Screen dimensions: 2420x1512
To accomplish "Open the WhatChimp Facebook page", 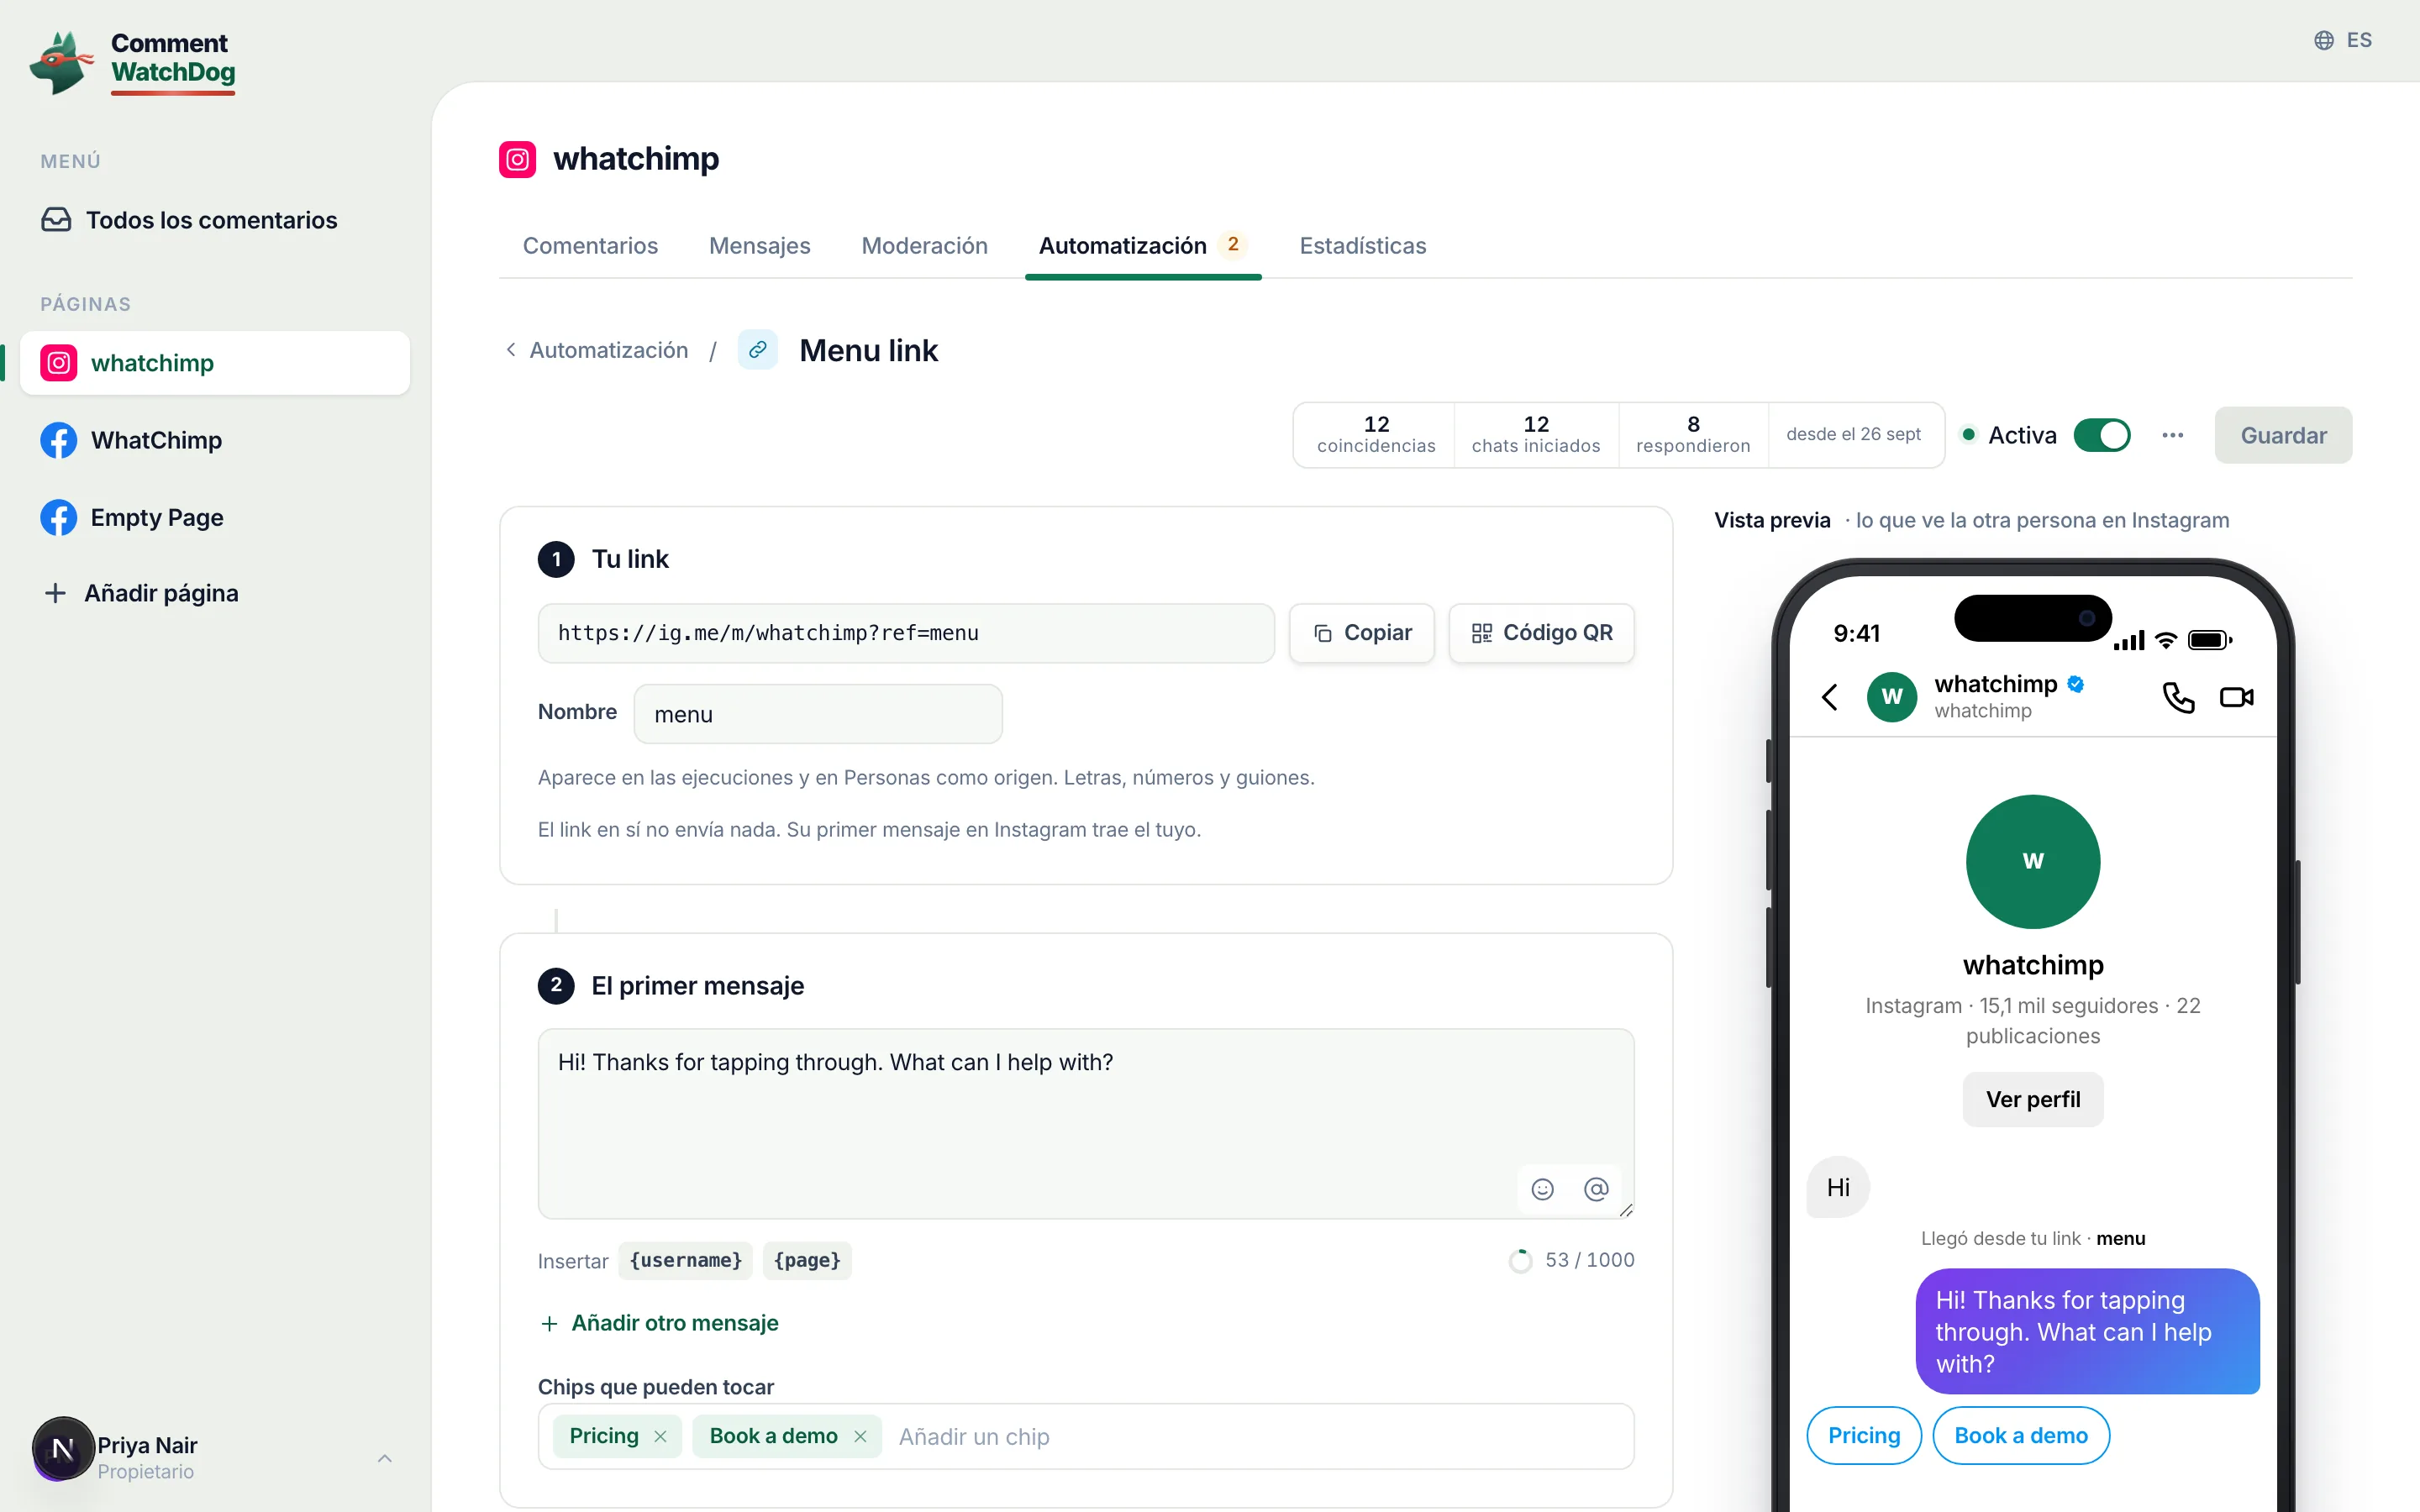I will [215, 440].
